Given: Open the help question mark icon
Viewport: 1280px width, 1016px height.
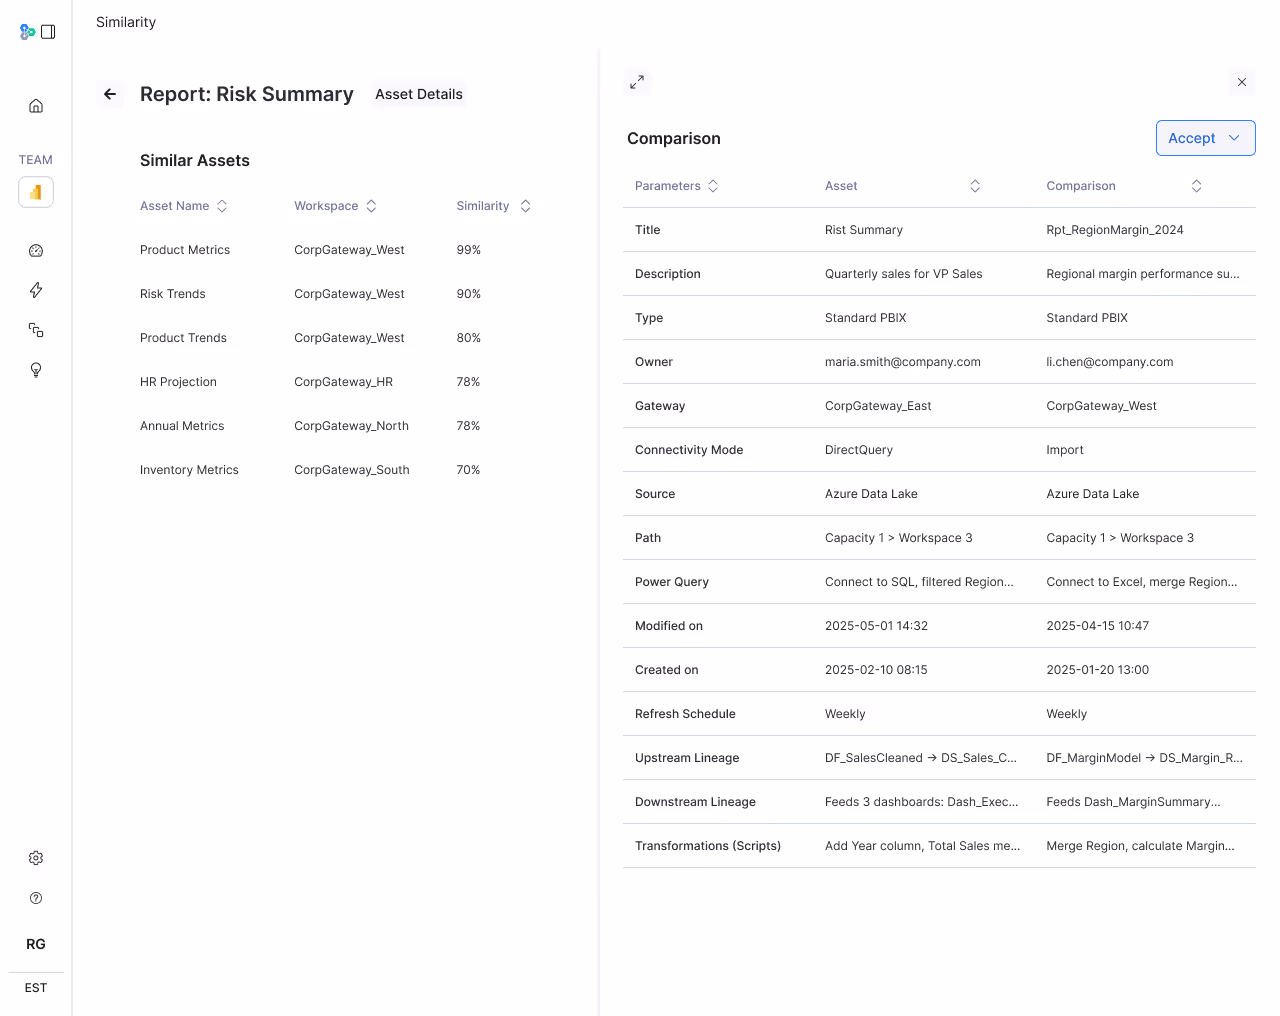Looking at the screenshot, I should pos(36,898).
